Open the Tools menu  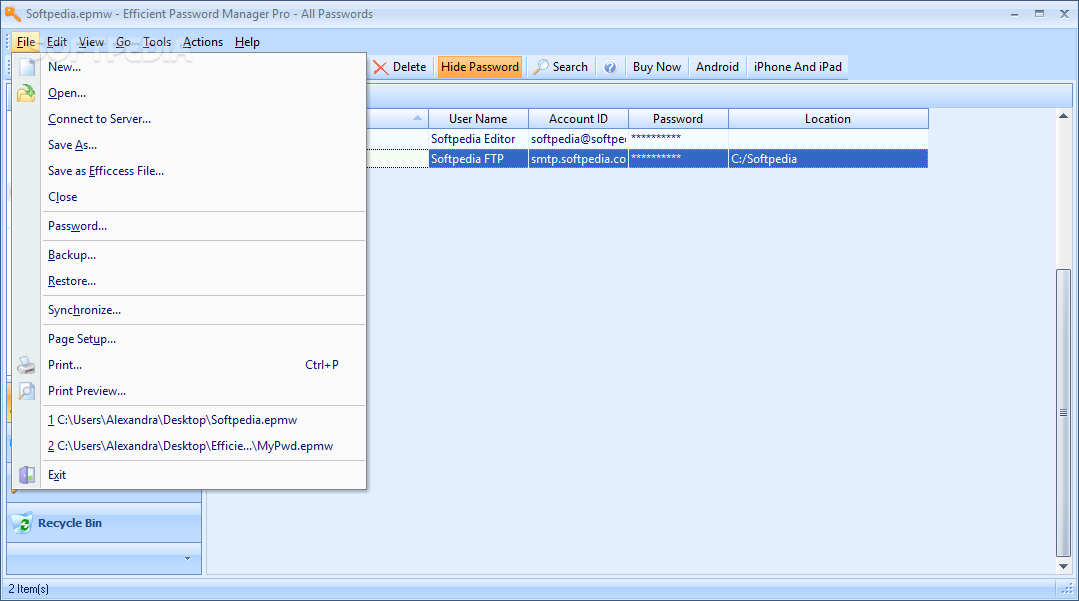[157, 42]
